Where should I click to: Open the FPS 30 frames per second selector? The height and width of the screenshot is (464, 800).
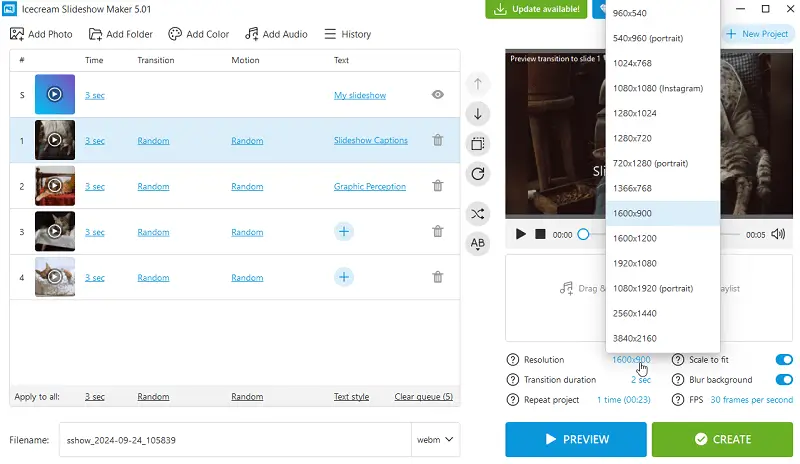click(x=751, y=400)
